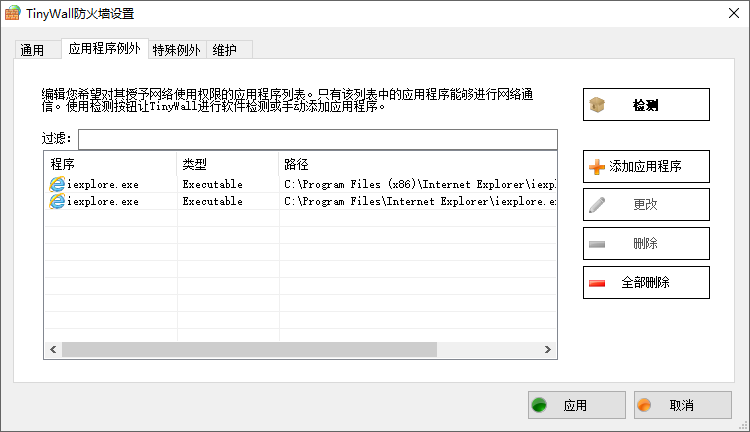This screenshot has width=750, height=432.
Task: Click the green circle icon on 应用
Action: coord(539,405)
